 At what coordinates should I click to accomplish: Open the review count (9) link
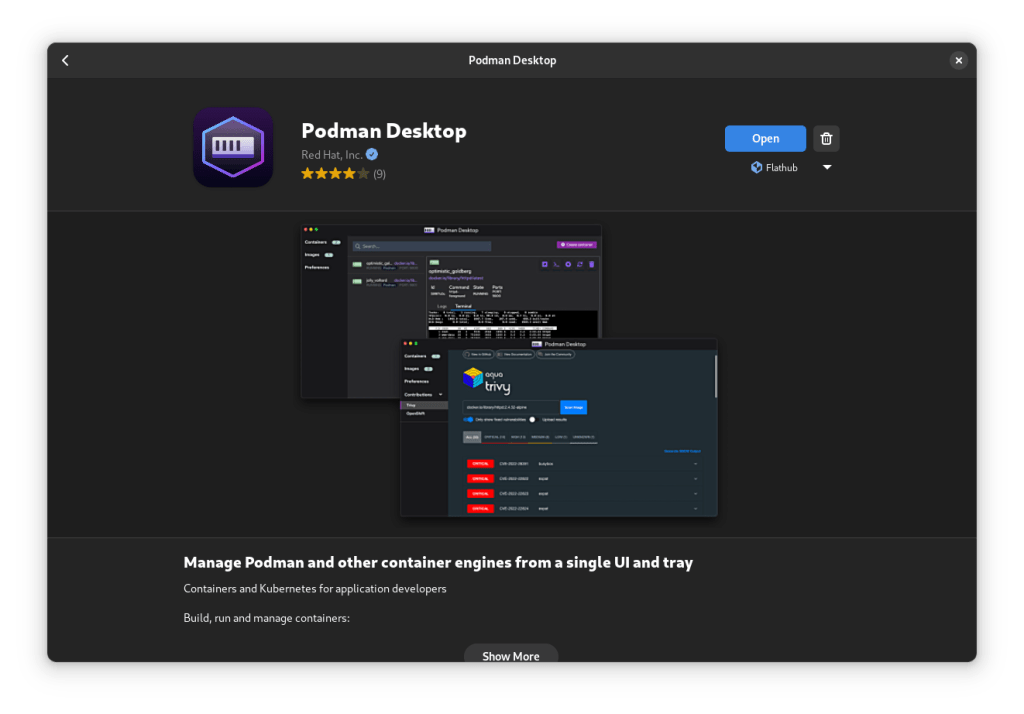click(x=380, y=174)
